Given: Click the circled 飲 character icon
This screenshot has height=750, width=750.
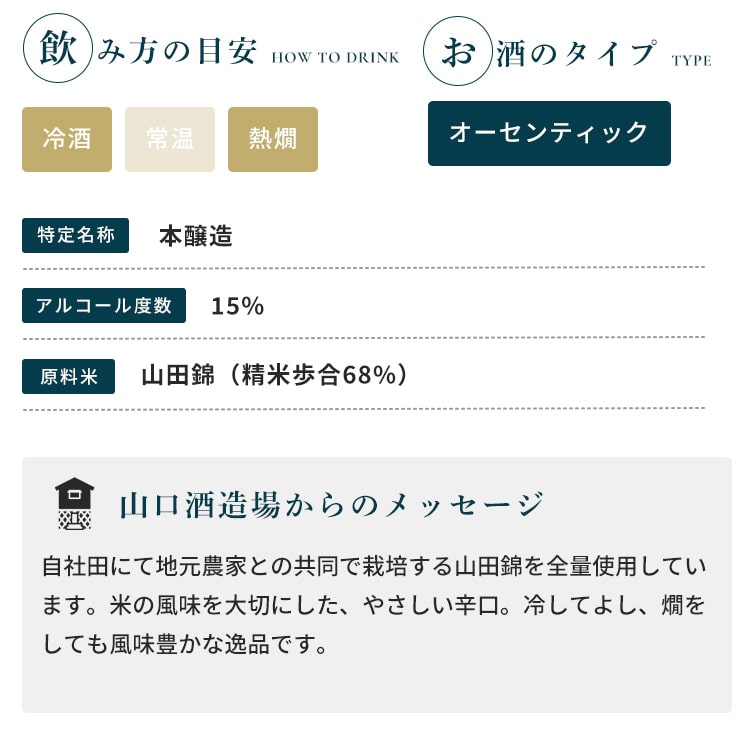Looking at the screenshot, I should (x=57, y=52).
